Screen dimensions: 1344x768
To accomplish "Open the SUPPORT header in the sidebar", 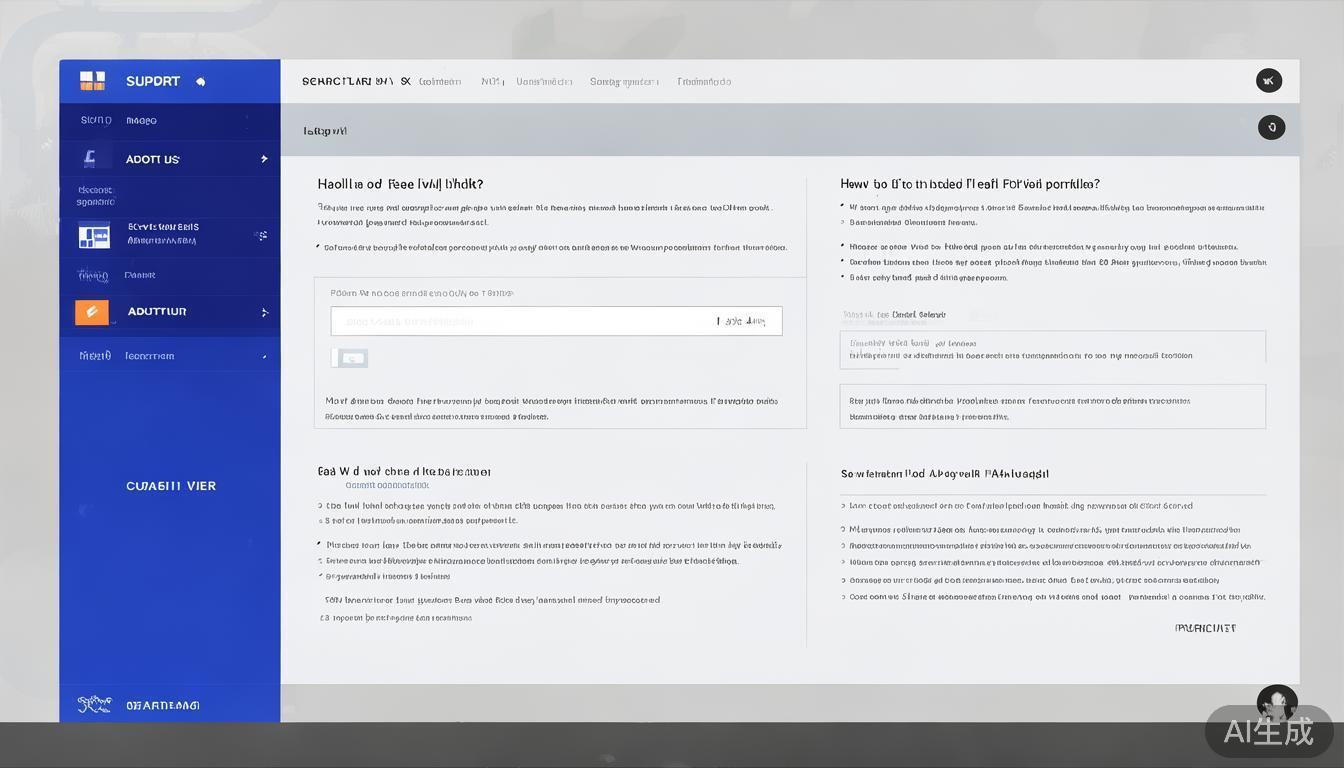I will [x=153, y=81].
